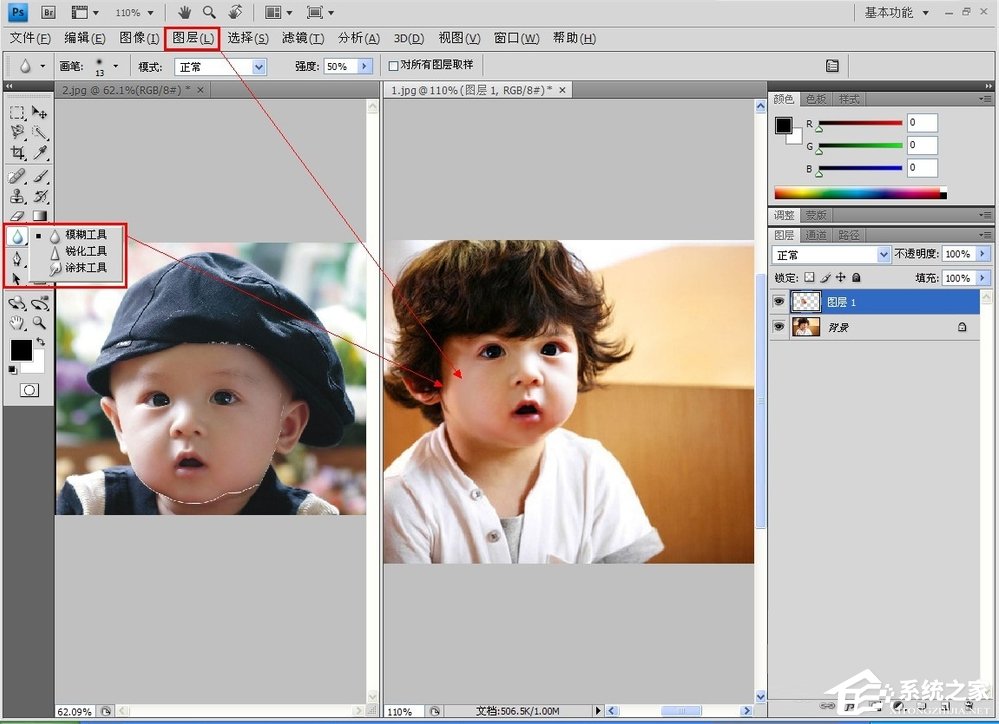Select the Healing Brush tool
Screen dimensions: 999x724
17,176
